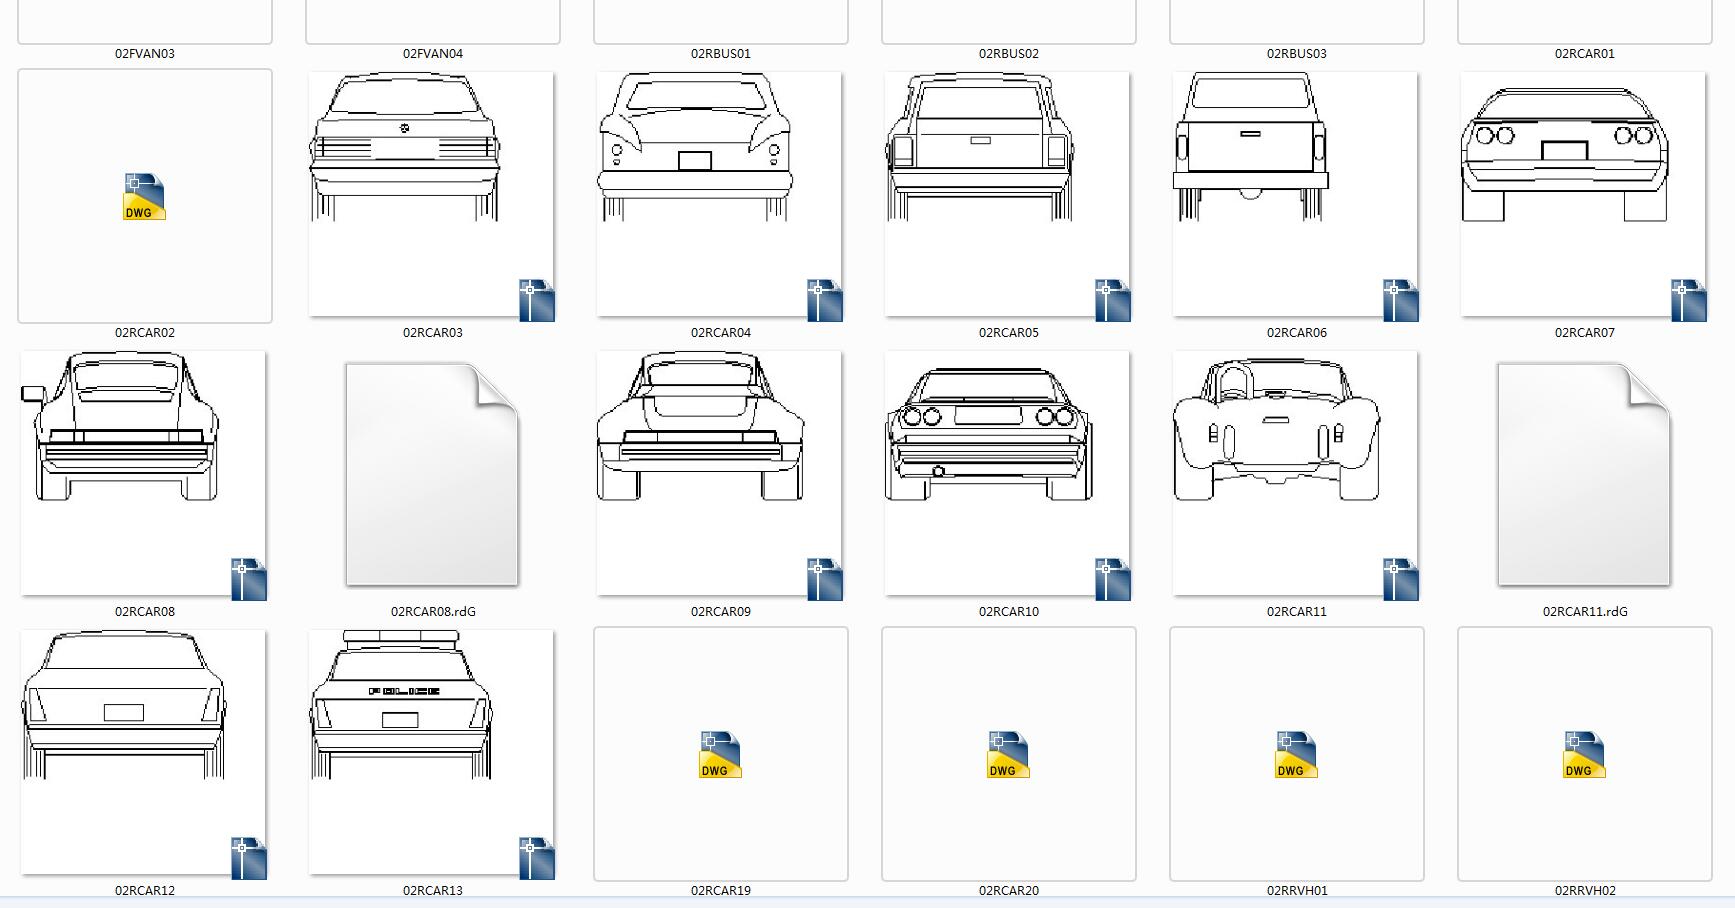Click the file name label 02RCAR08
This screenshot has height=908, width=1735.
(x=145, y=612)
